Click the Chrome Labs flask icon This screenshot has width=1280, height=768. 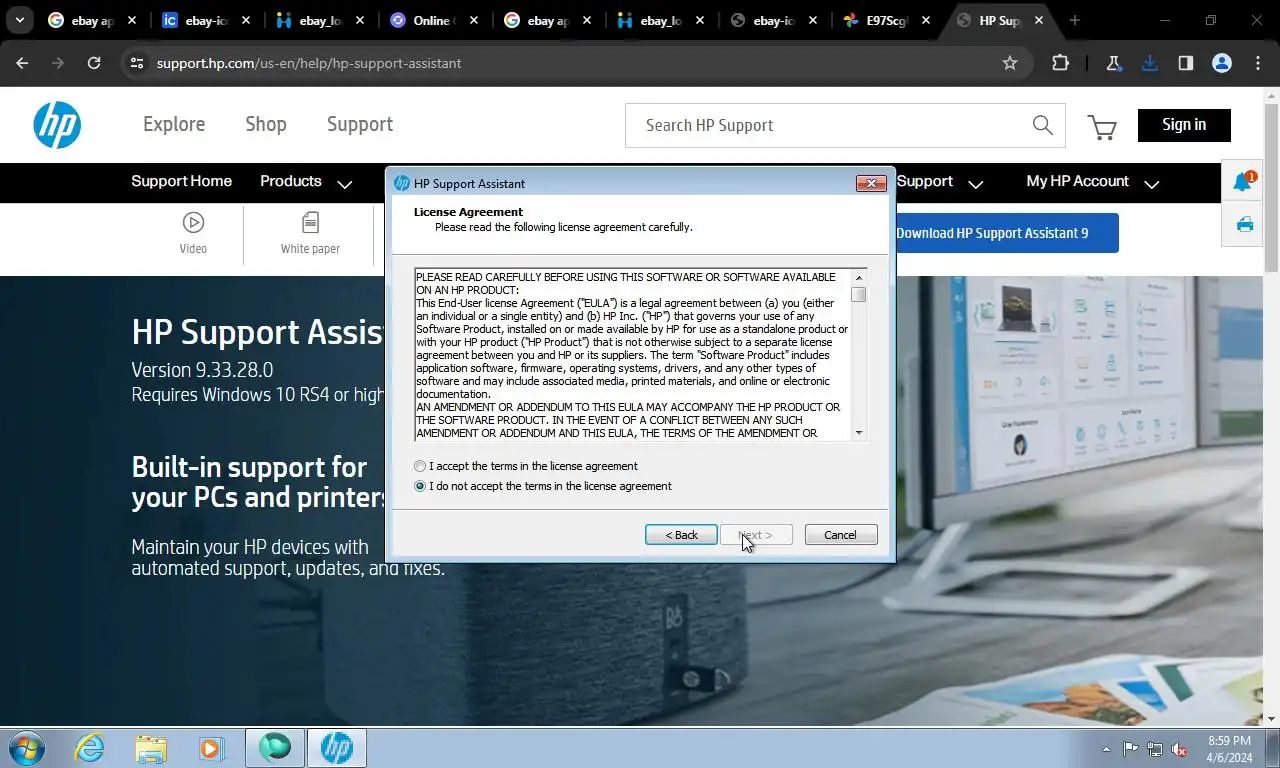point(1113,63)
